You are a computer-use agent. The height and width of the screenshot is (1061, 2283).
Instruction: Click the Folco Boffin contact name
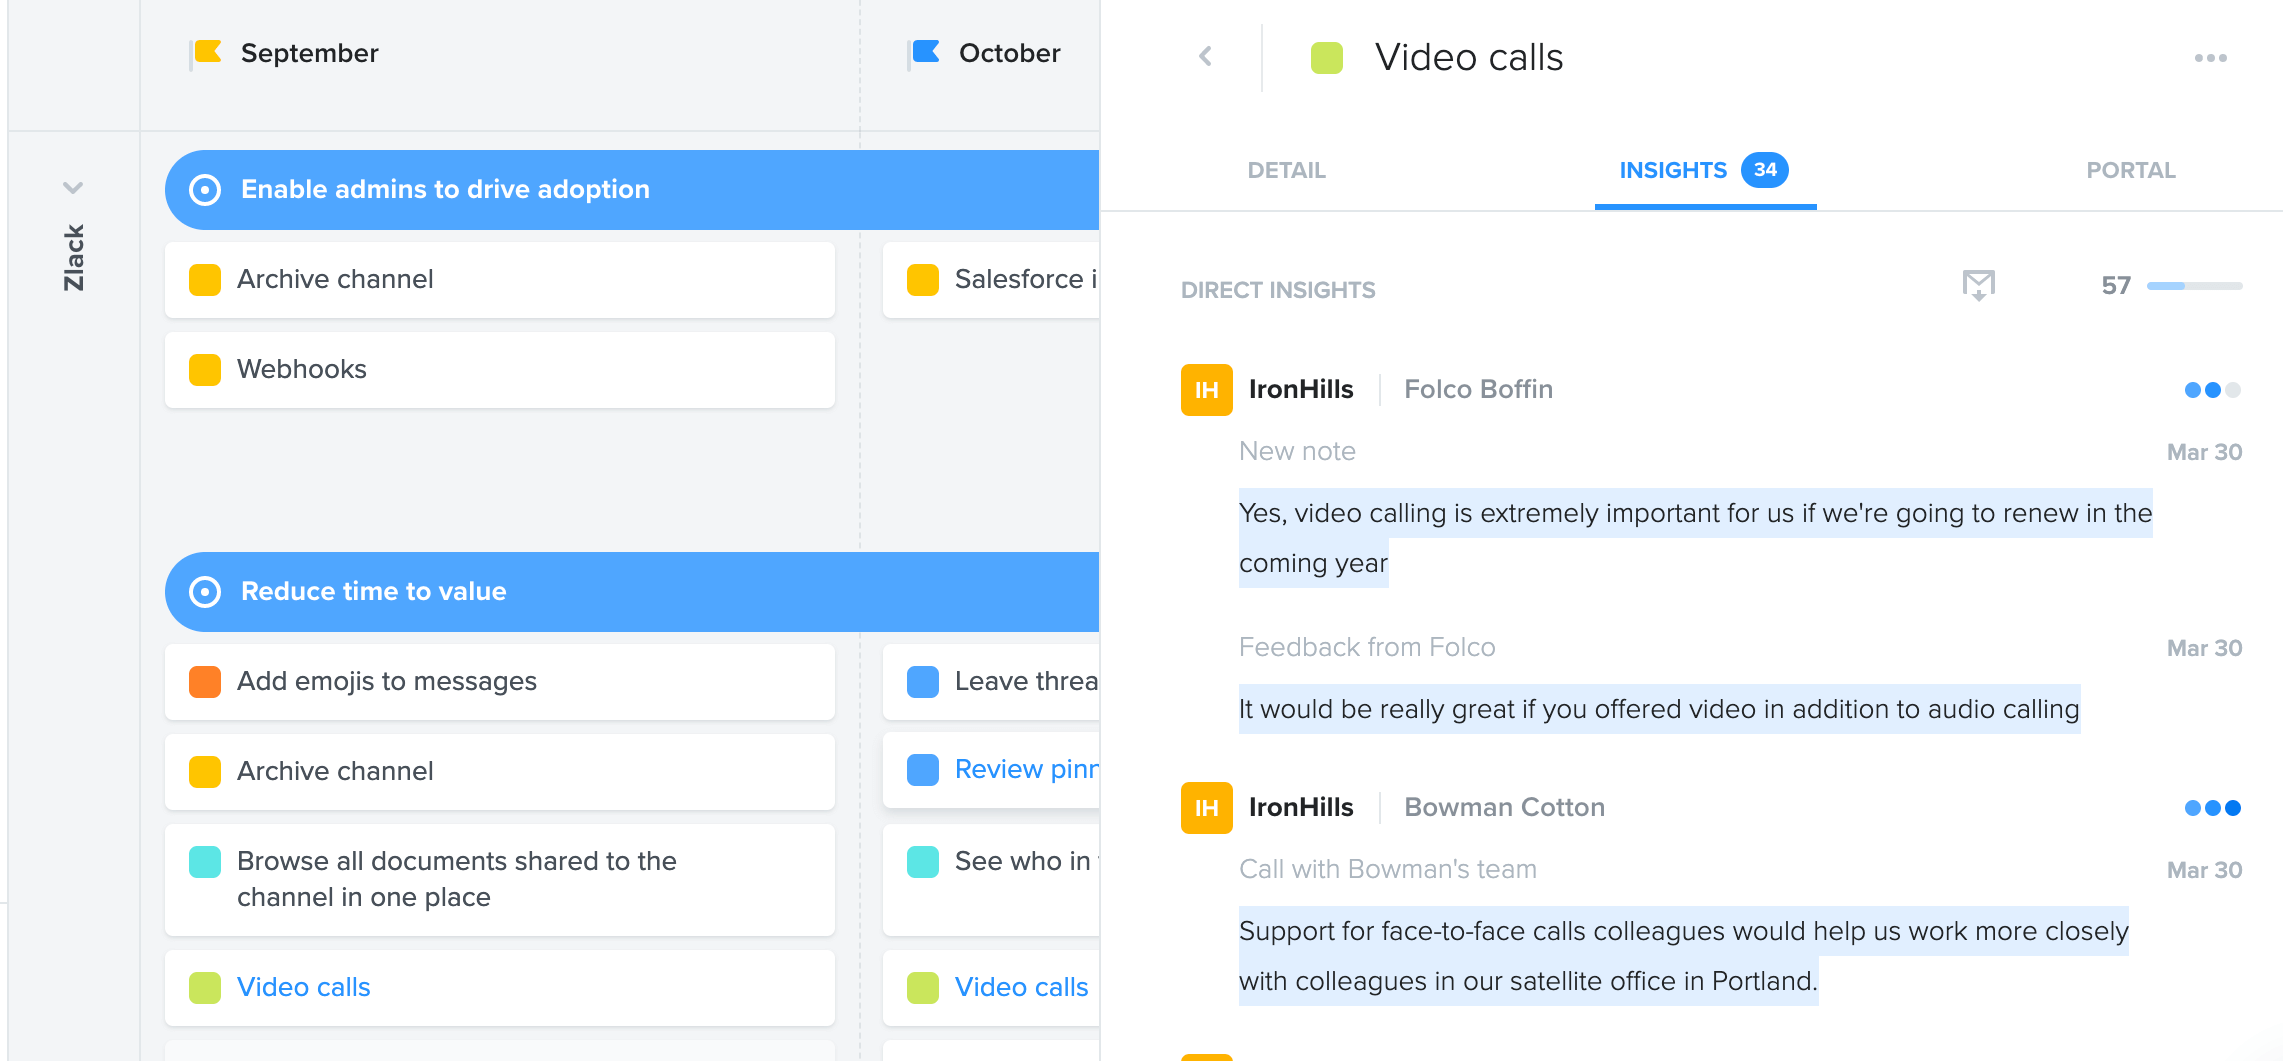coord(1478,389)
